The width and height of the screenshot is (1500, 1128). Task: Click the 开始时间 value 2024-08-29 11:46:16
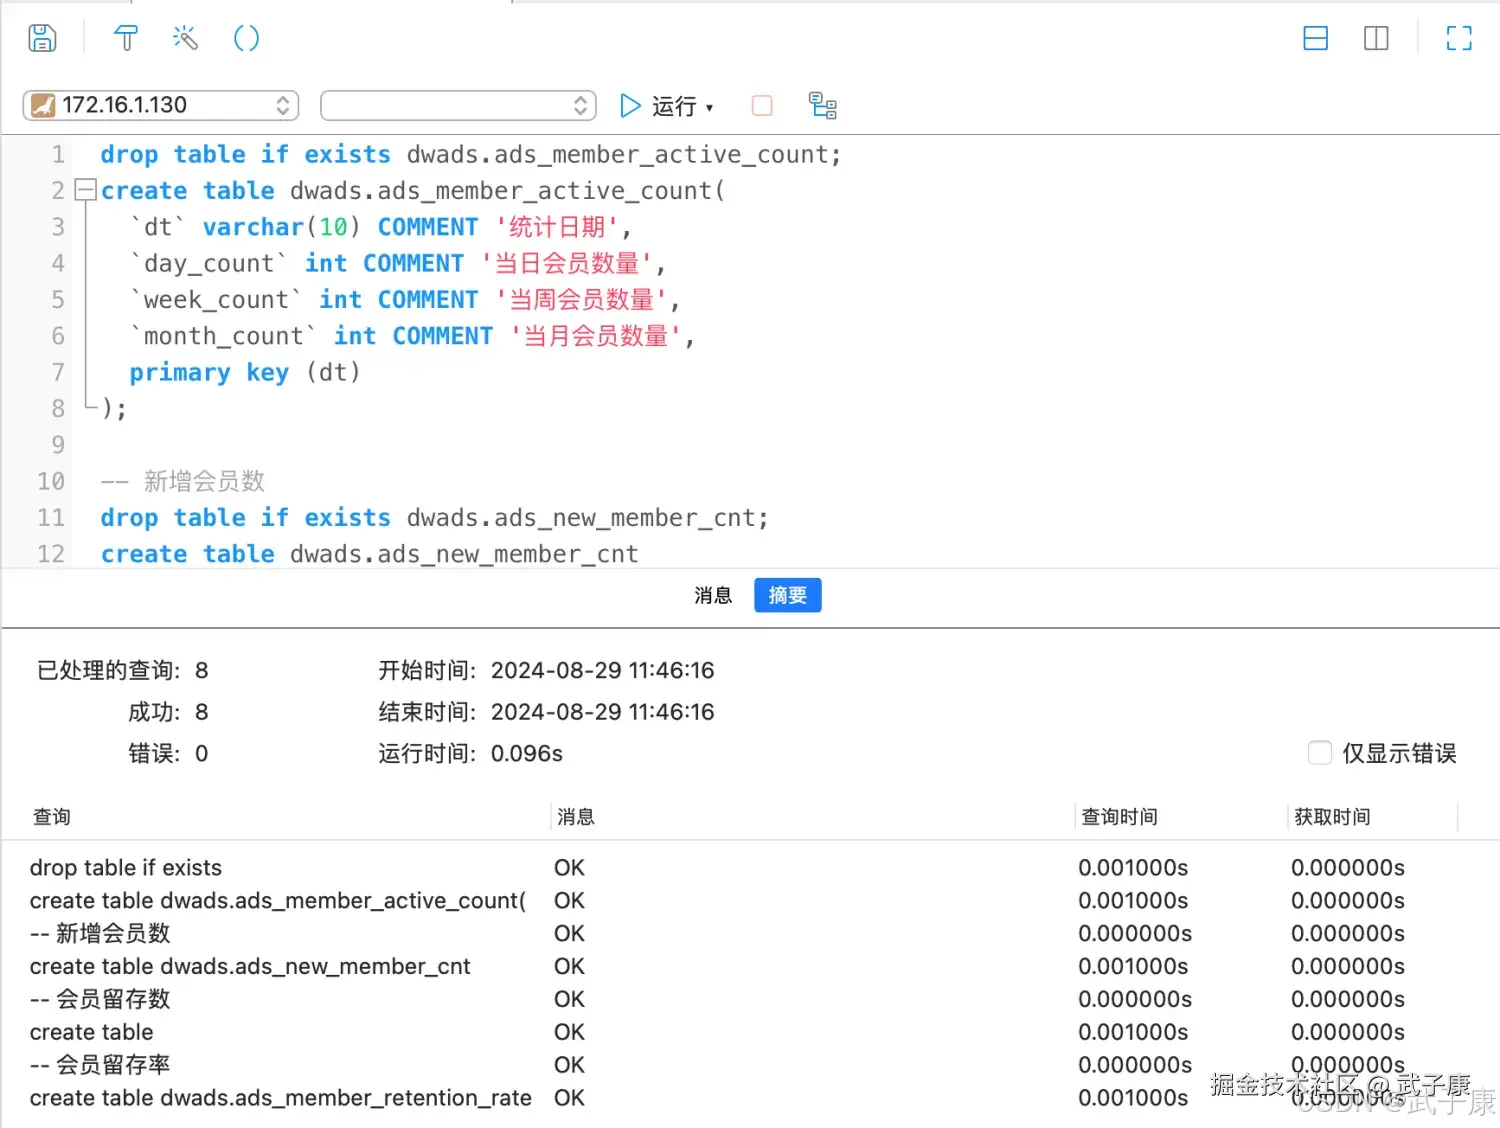pyautogui.click(x=602, y=670)
